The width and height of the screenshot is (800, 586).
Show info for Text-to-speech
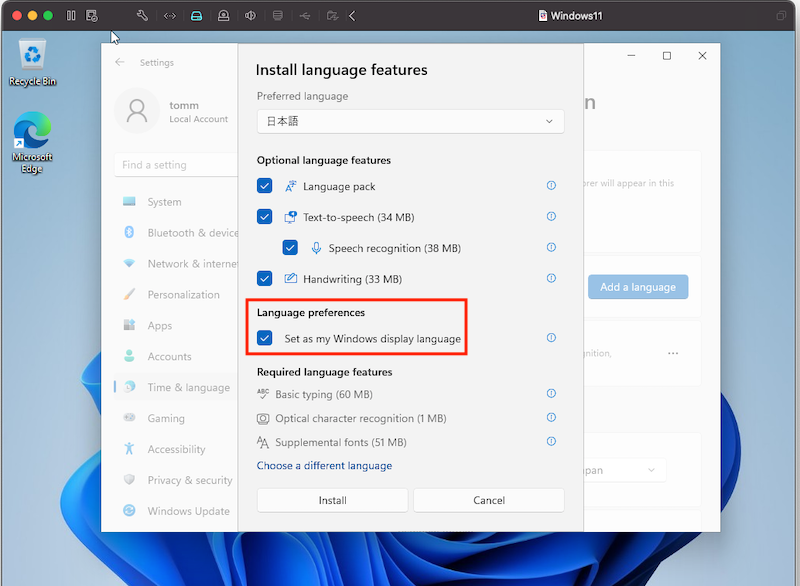coord(551,217)
